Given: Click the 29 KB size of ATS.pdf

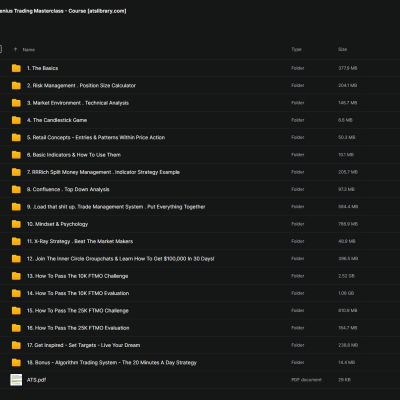Looking at the screenshot, I should 344,380.
